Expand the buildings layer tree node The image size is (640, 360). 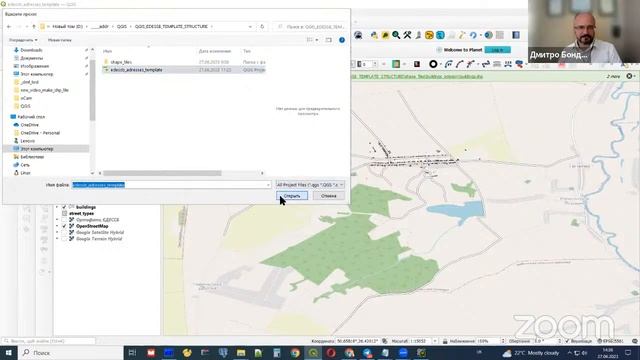pyautogui.click(x=57, y=207)
